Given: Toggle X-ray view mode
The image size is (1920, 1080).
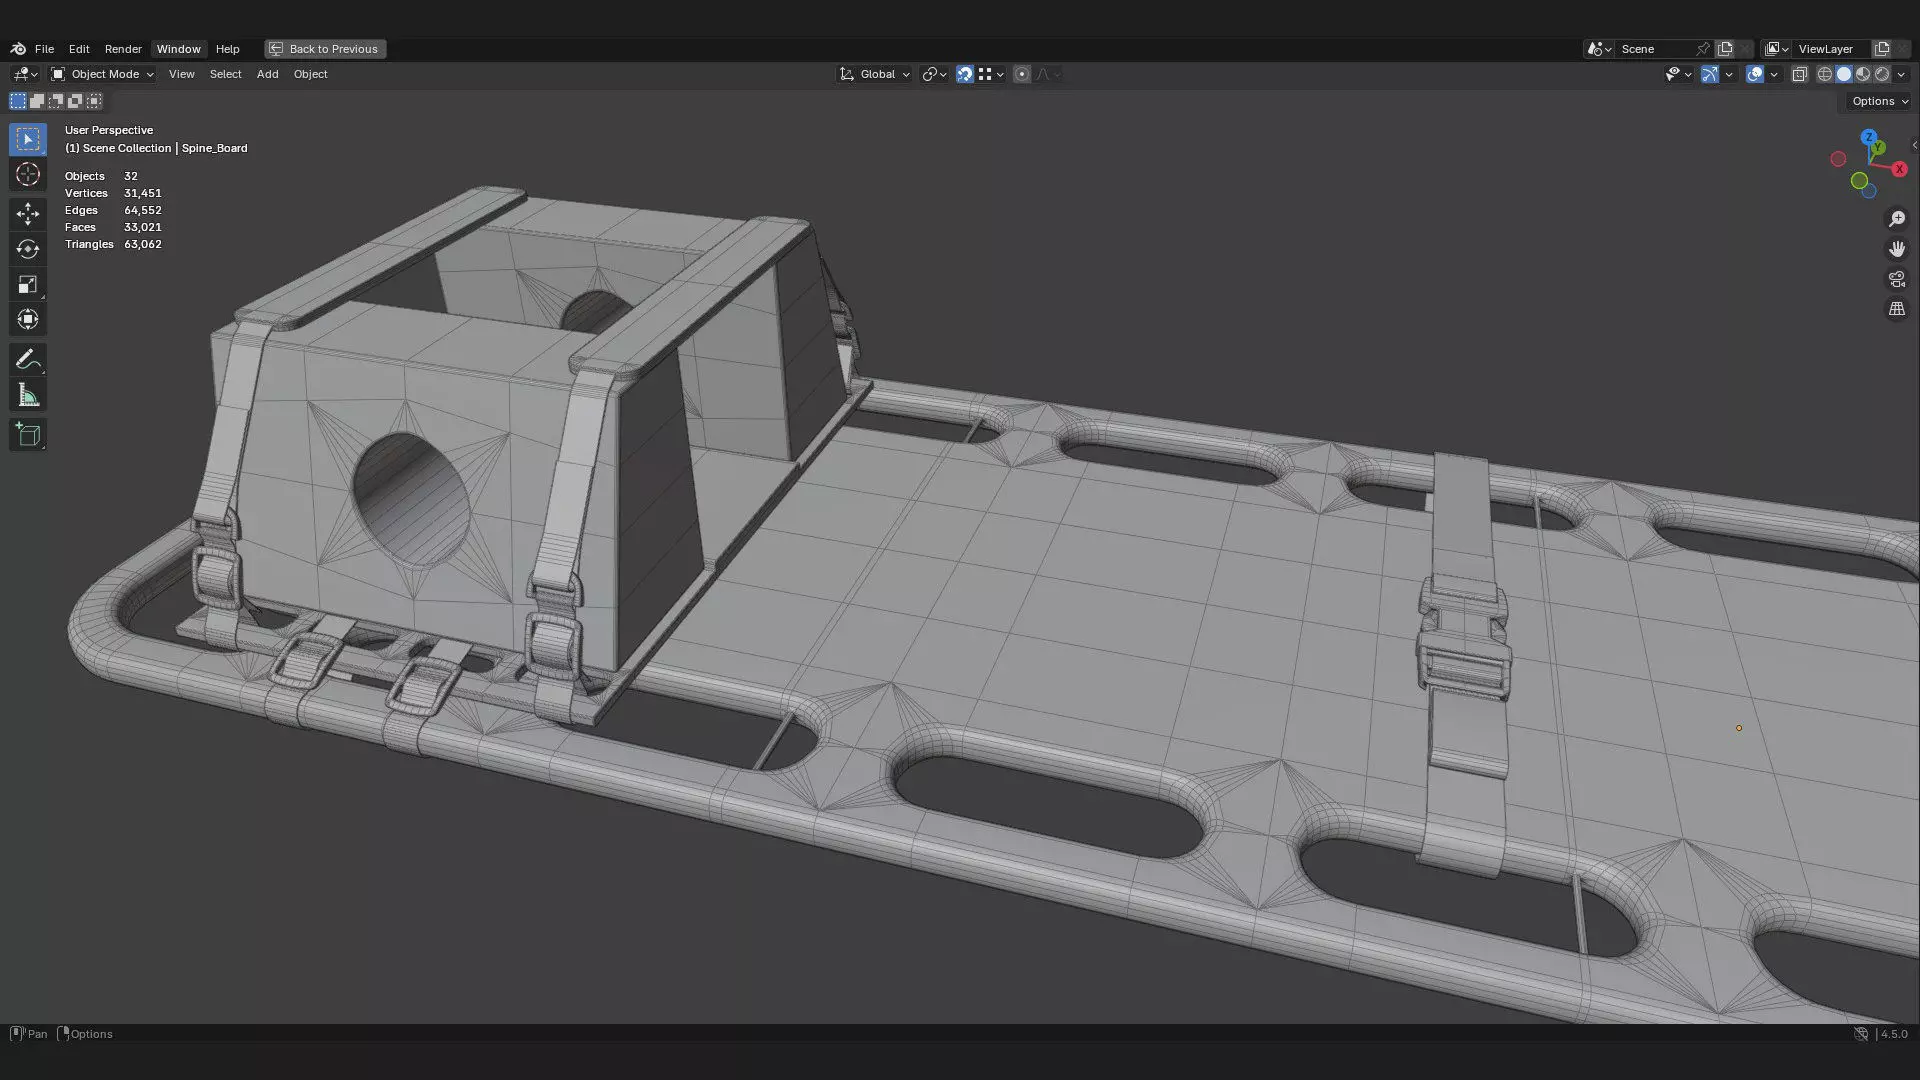Looking at the screenshot, I should point(1799,74).
